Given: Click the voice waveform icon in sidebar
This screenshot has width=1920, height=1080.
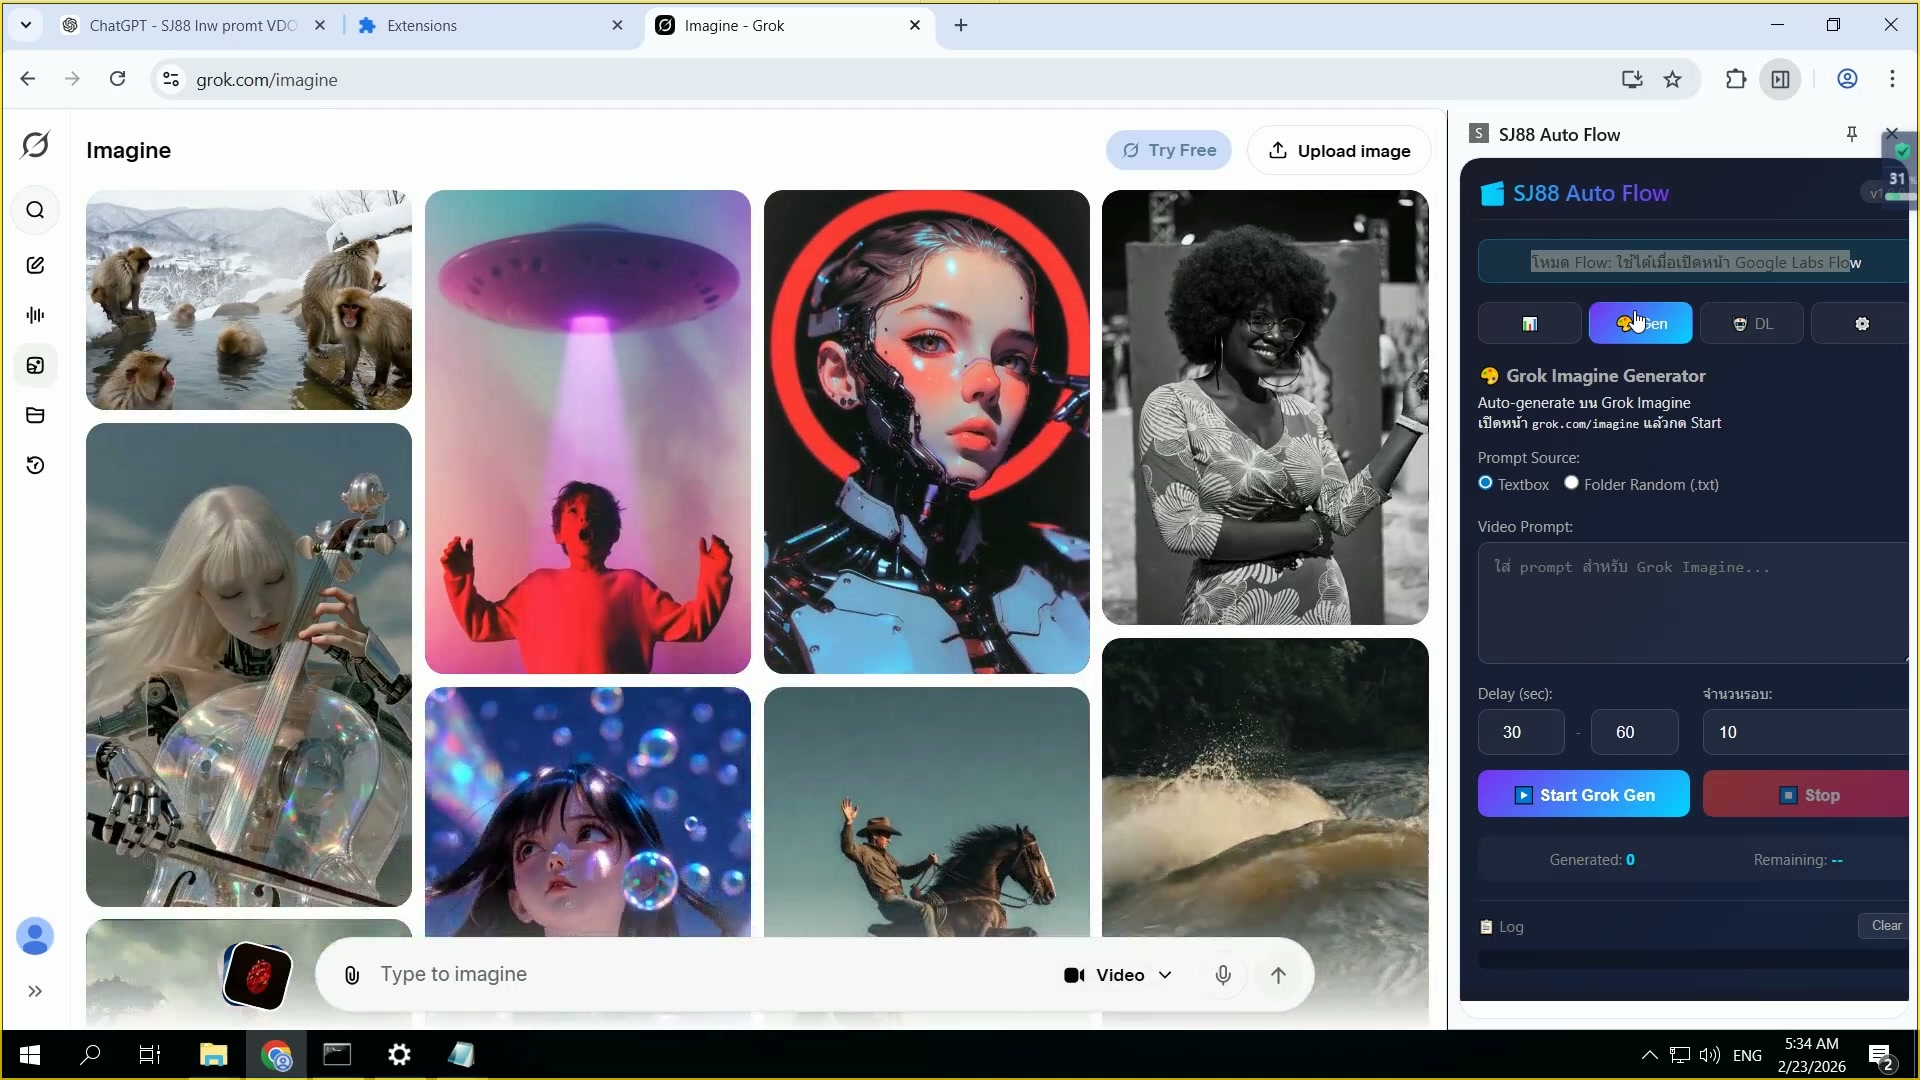Looking at the screenshot, I should (35, 315).
